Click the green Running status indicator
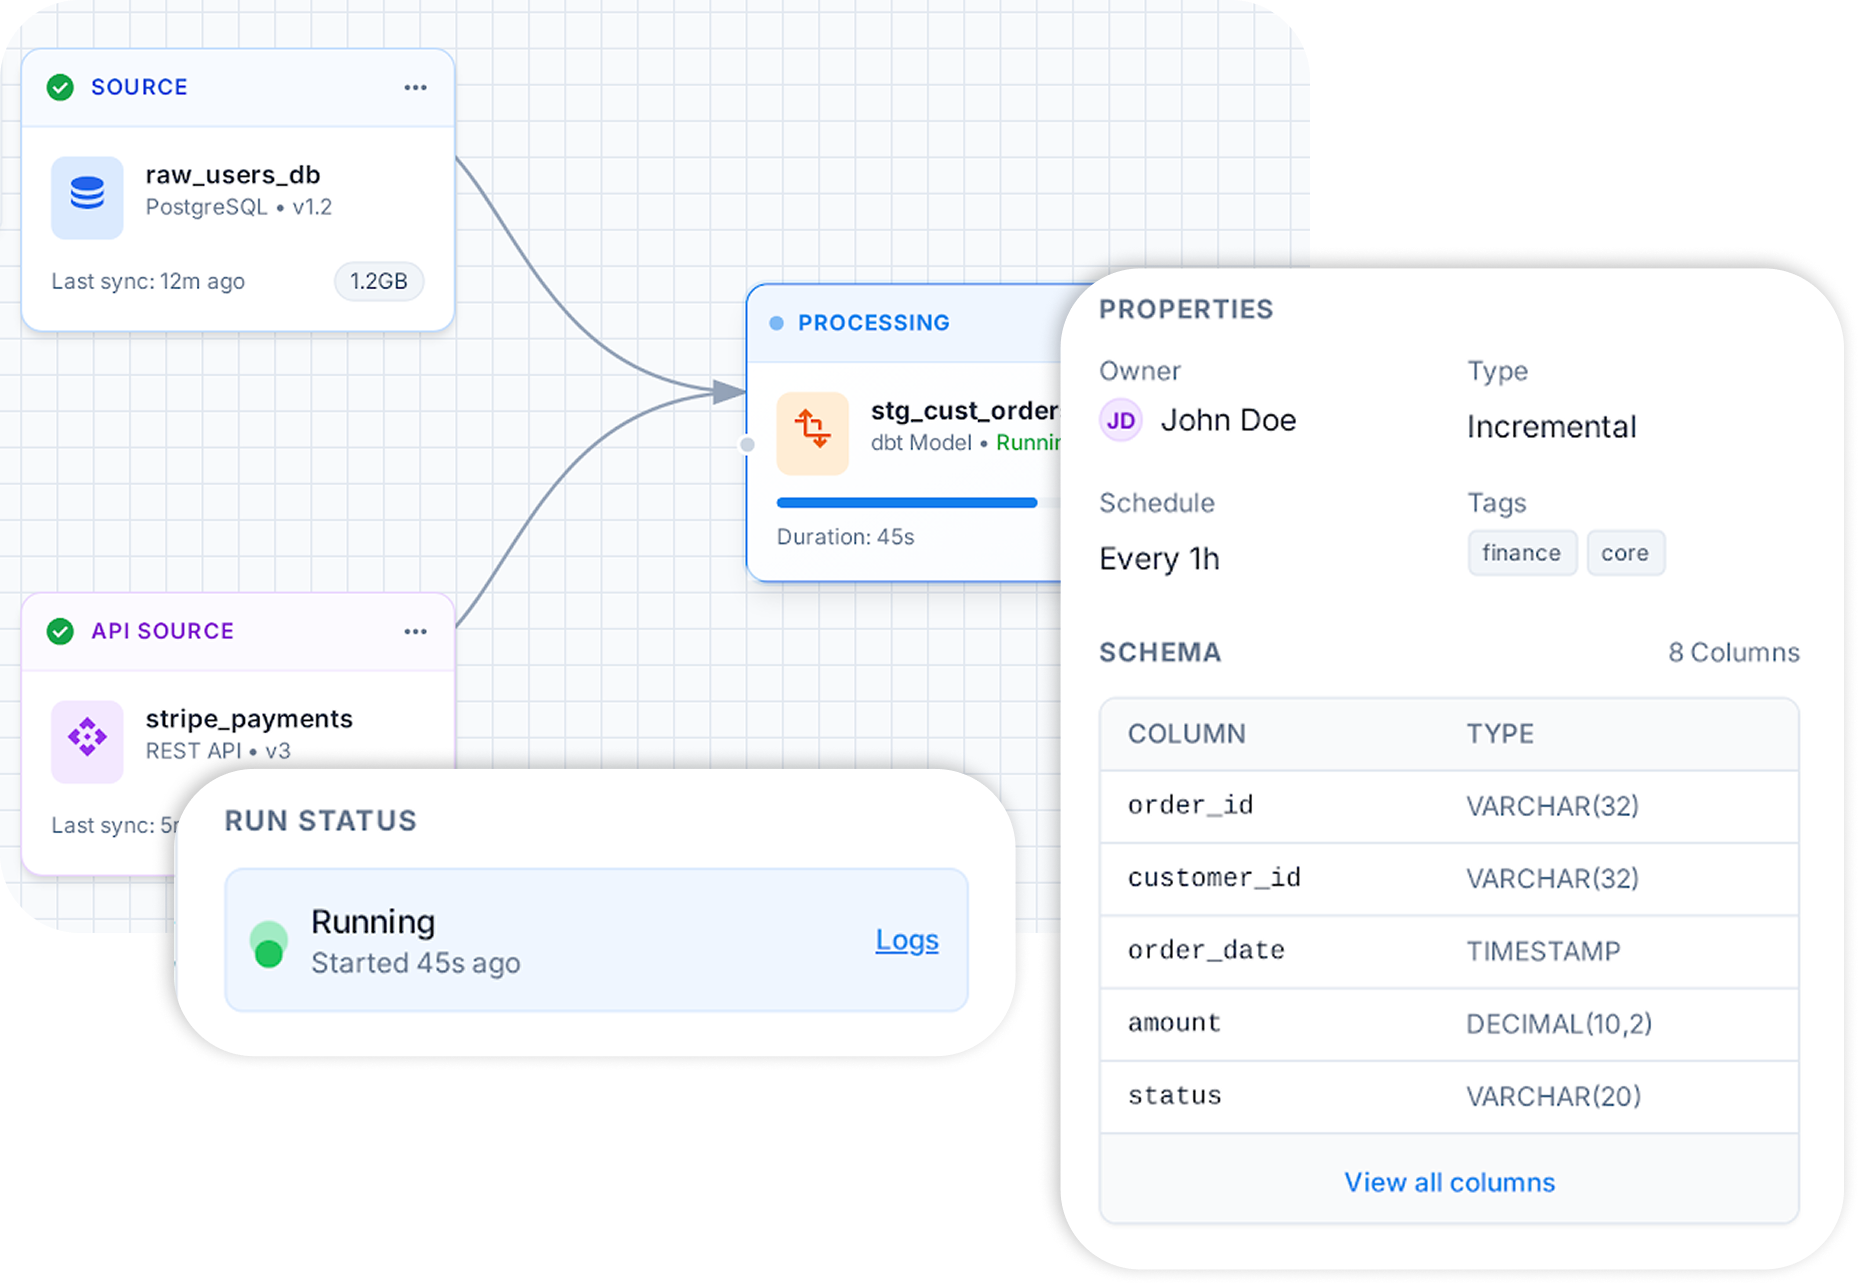Viewport: 1860px width, 1286px height. pos(268,945)
